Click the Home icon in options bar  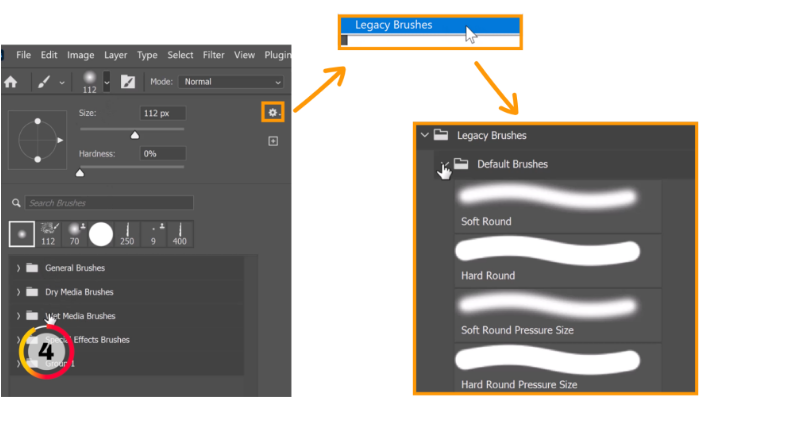pyautogui.click(x=11, y=82)
